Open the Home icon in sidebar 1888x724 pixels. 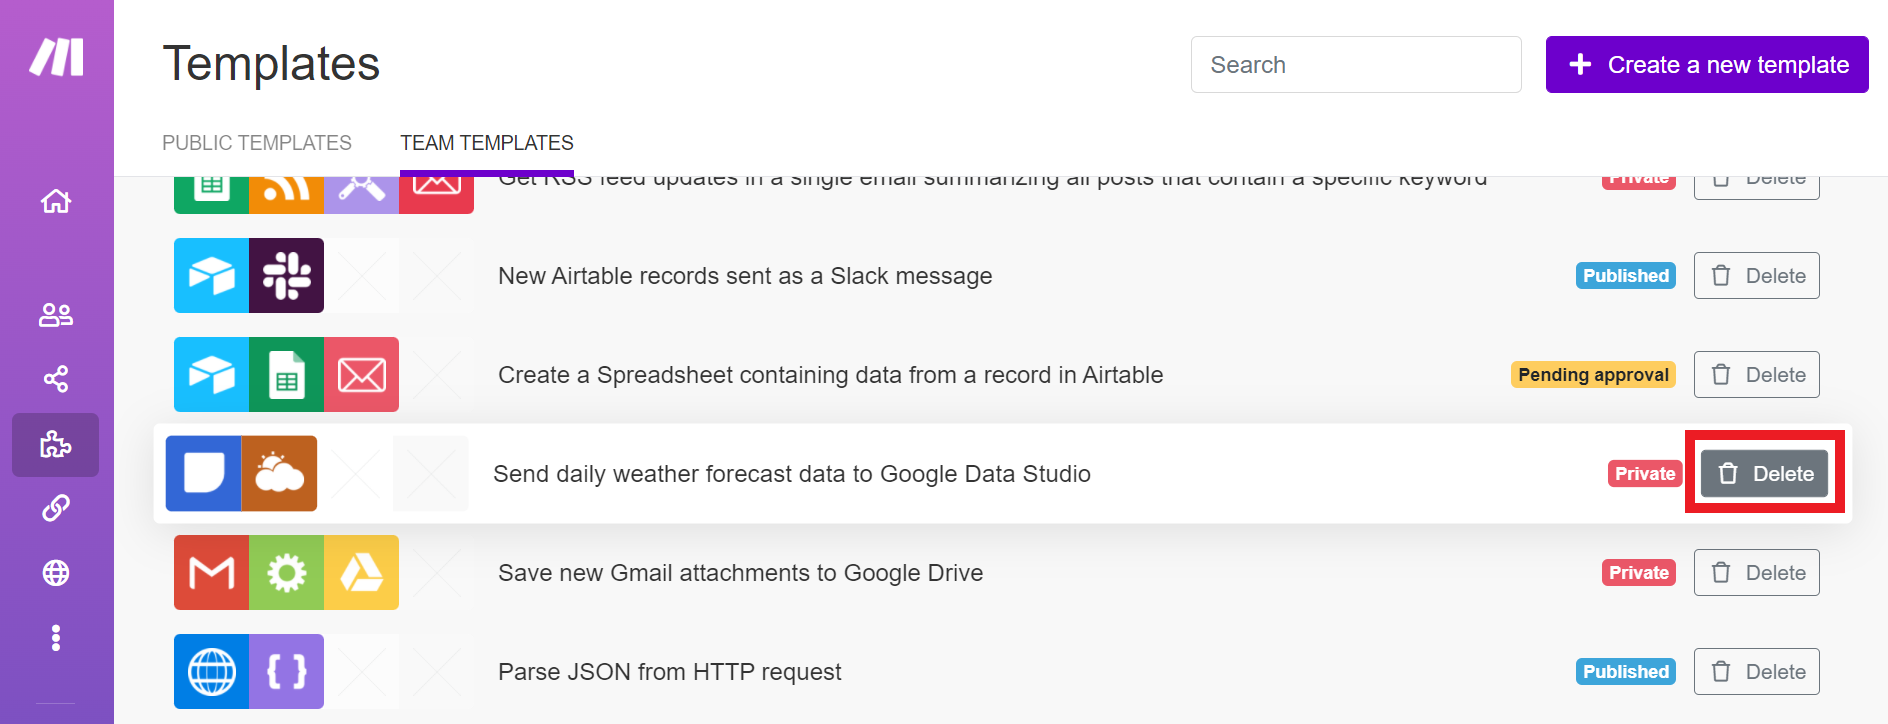click(56, 201)
